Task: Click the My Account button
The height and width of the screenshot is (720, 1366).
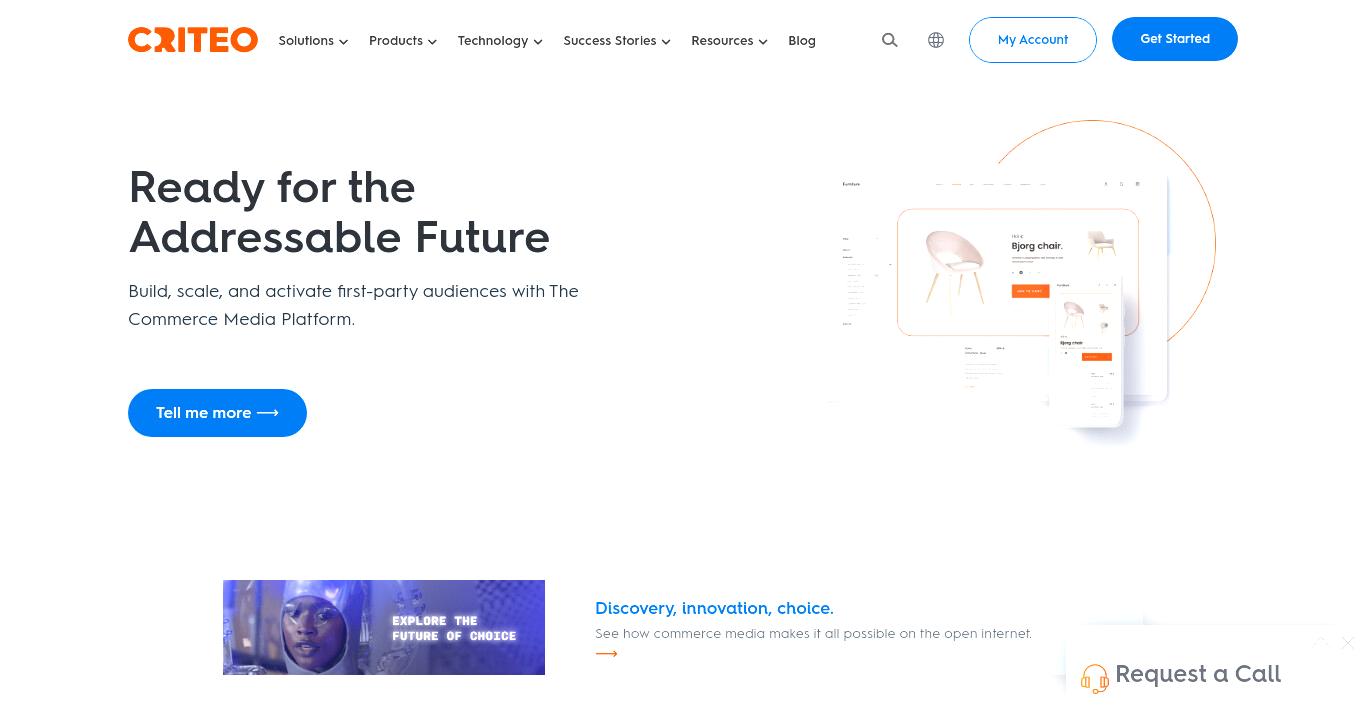Action: (1033, 40)
